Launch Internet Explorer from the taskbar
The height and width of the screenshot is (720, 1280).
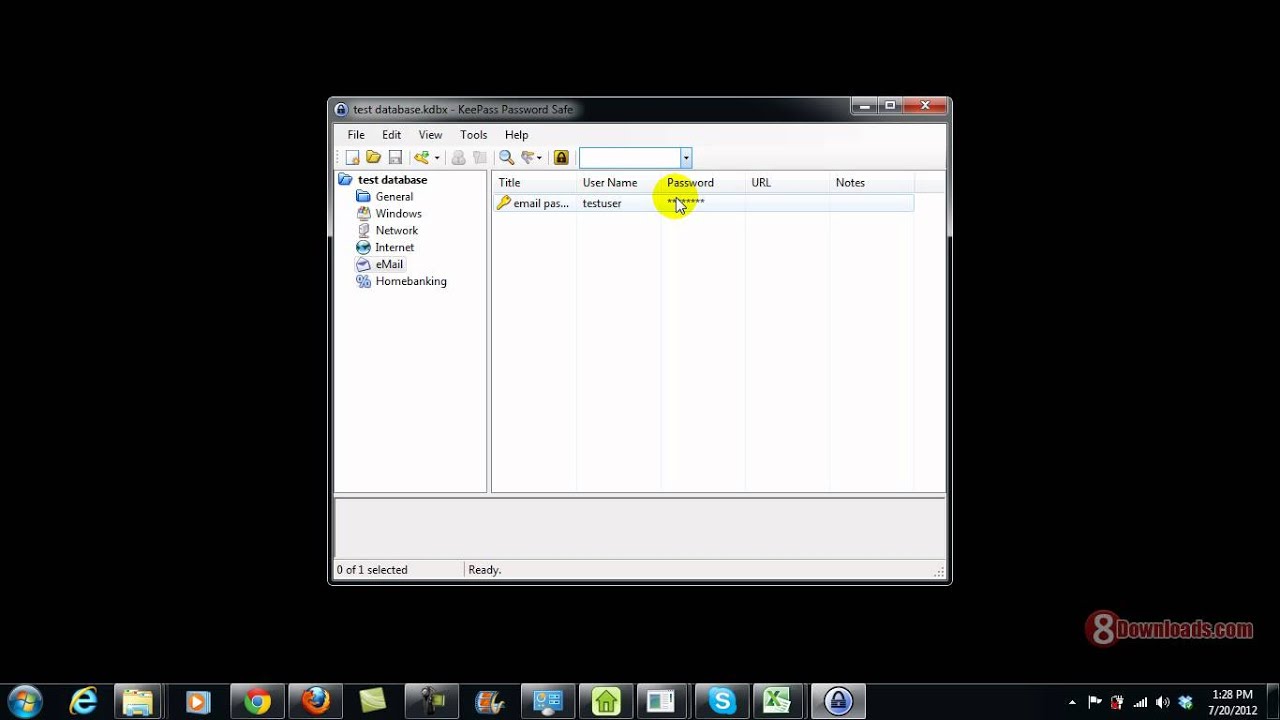point(82,701)
